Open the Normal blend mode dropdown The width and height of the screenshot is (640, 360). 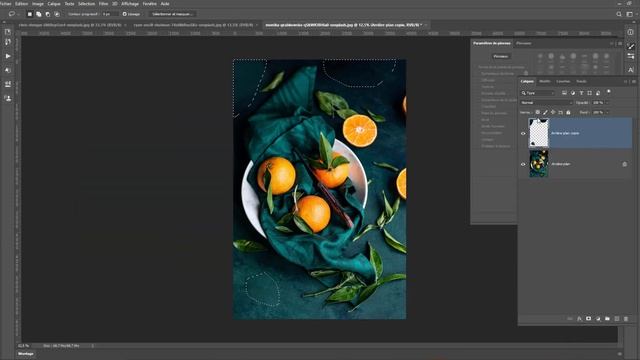(x=547, y=103)
